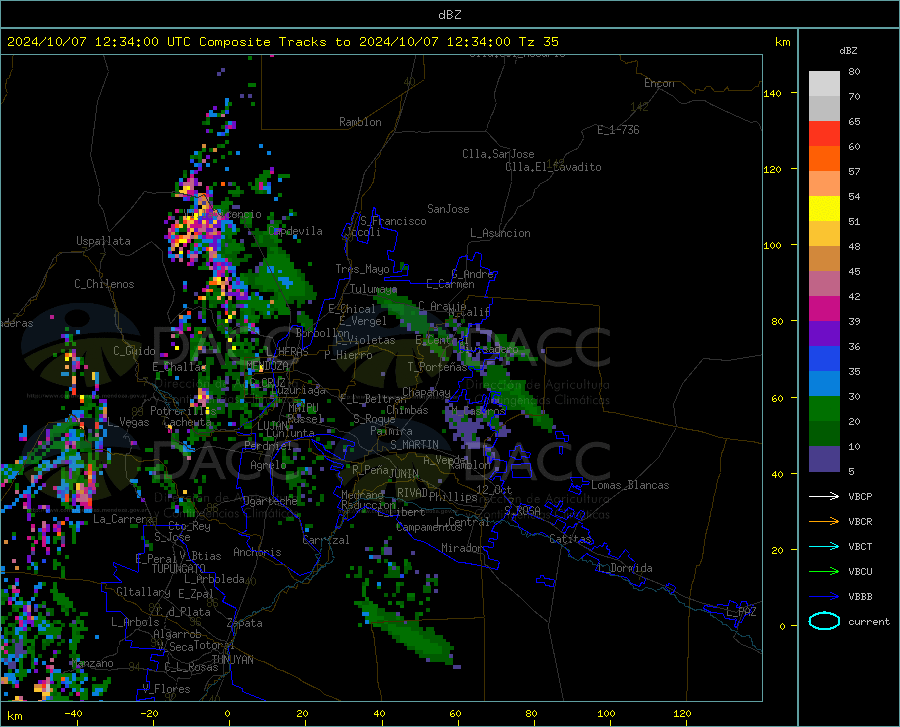Viewport: 900px width, 727px height.
Task: Click the cyan 'current' ellipse legend icon
Action: (824, 621)
